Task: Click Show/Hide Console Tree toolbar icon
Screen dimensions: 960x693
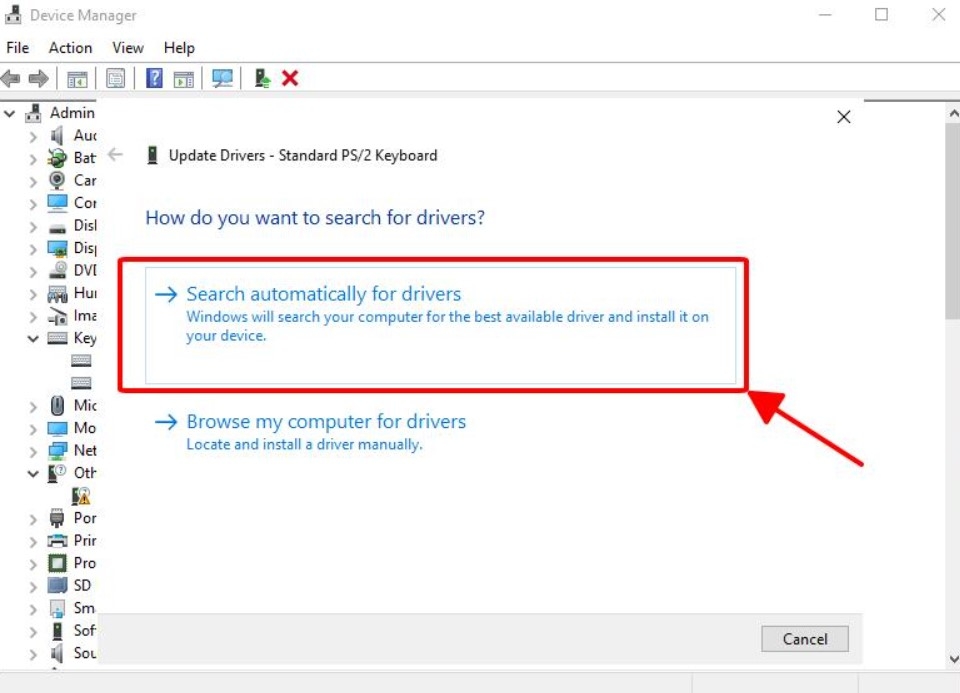Action: coord(77,78)
